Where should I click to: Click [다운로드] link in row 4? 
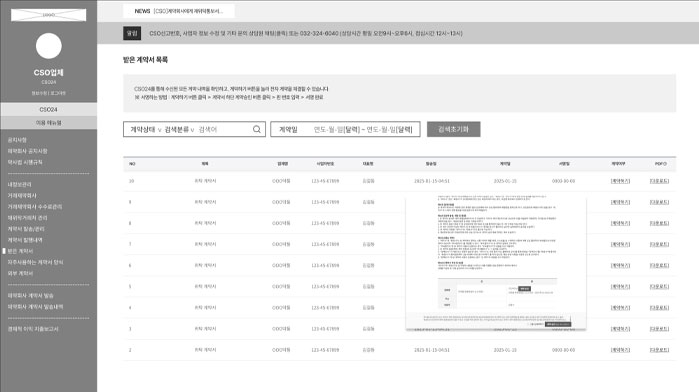pos(659,308)
